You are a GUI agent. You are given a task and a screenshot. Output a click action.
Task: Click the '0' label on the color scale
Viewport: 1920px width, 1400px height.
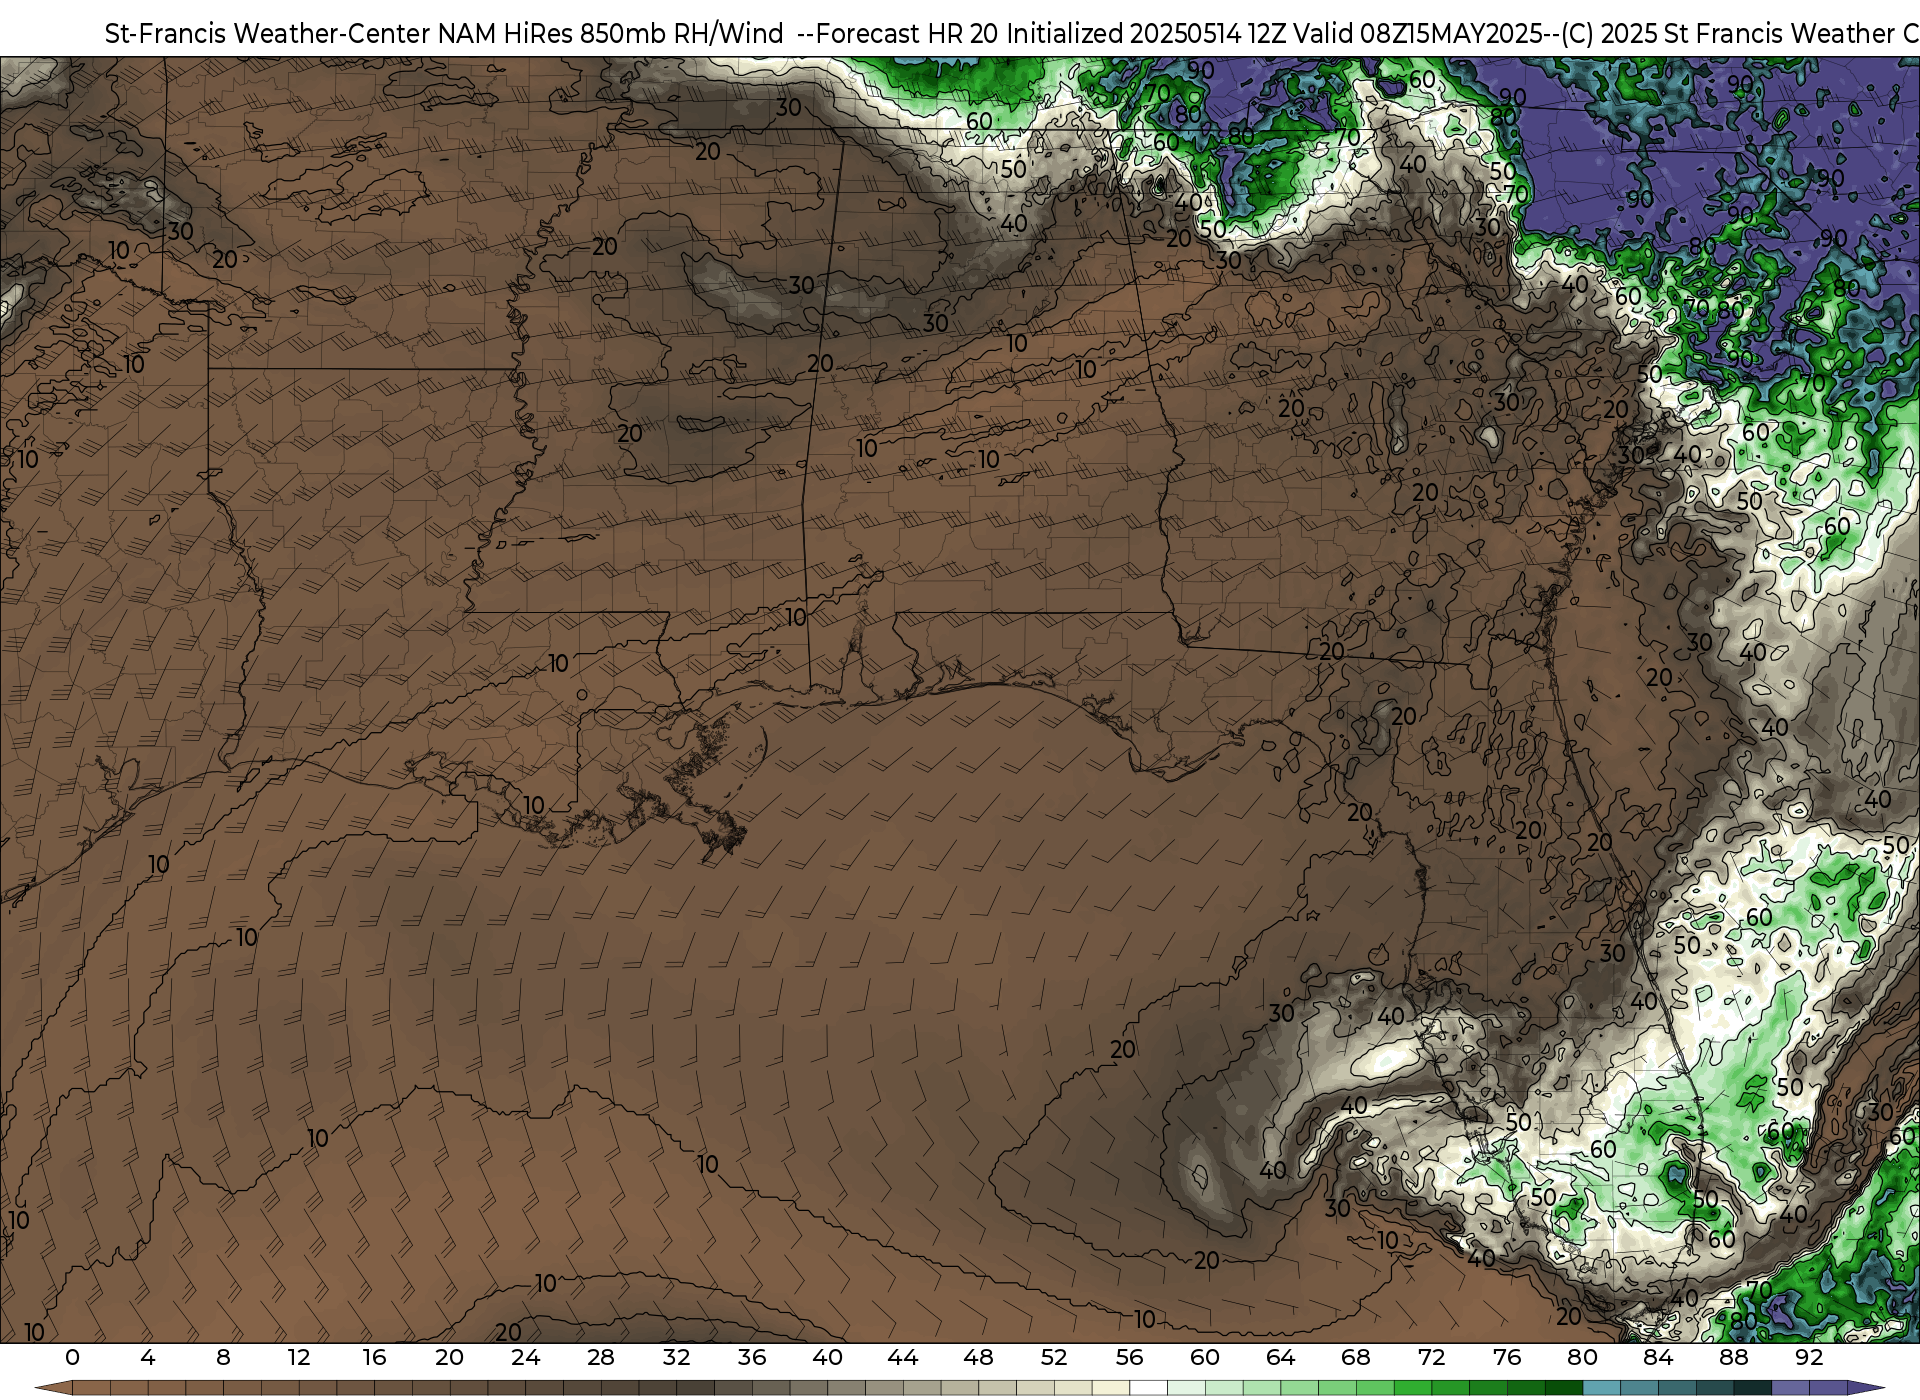coord(72,1357)
